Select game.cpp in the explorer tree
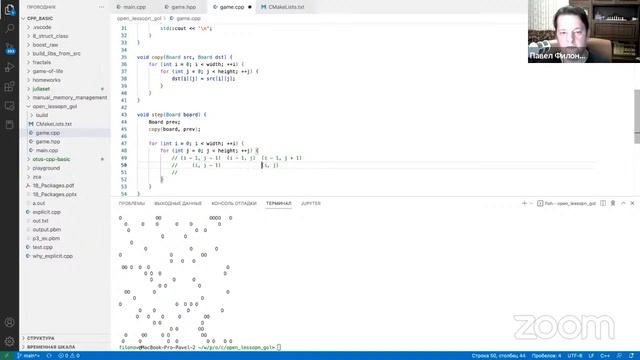Image resolution: width=640 pixels, height=360 pixels. pyautogui.click(x=47, y=133)
